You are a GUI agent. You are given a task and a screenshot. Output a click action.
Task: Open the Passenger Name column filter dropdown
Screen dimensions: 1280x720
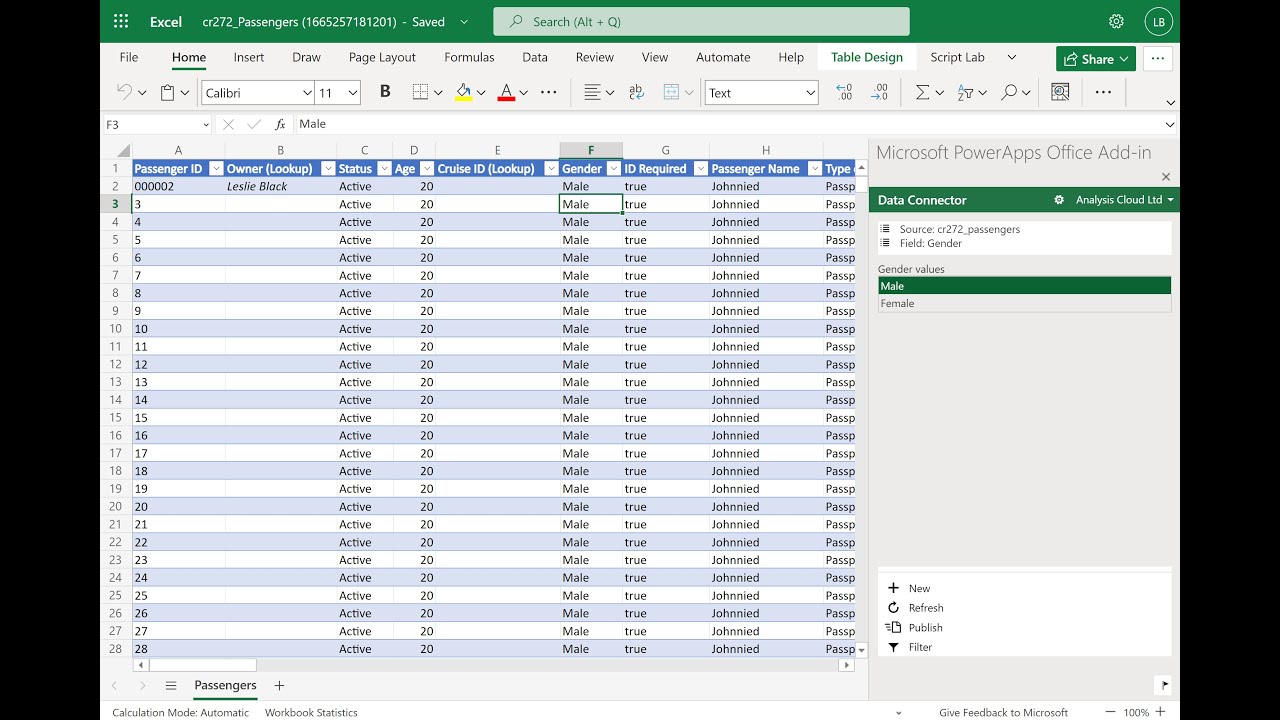click(815, 169)
